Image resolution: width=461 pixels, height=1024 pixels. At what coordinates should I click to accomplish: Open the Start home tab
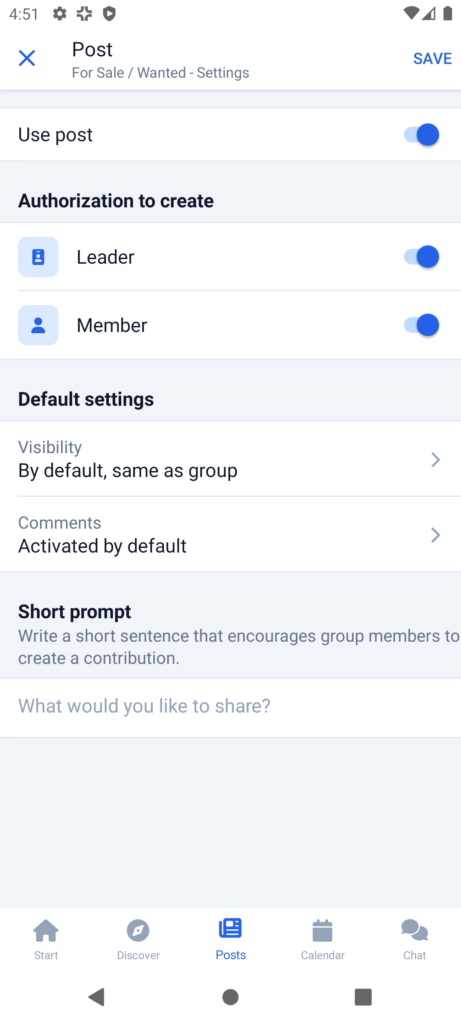tap(46, 939)
